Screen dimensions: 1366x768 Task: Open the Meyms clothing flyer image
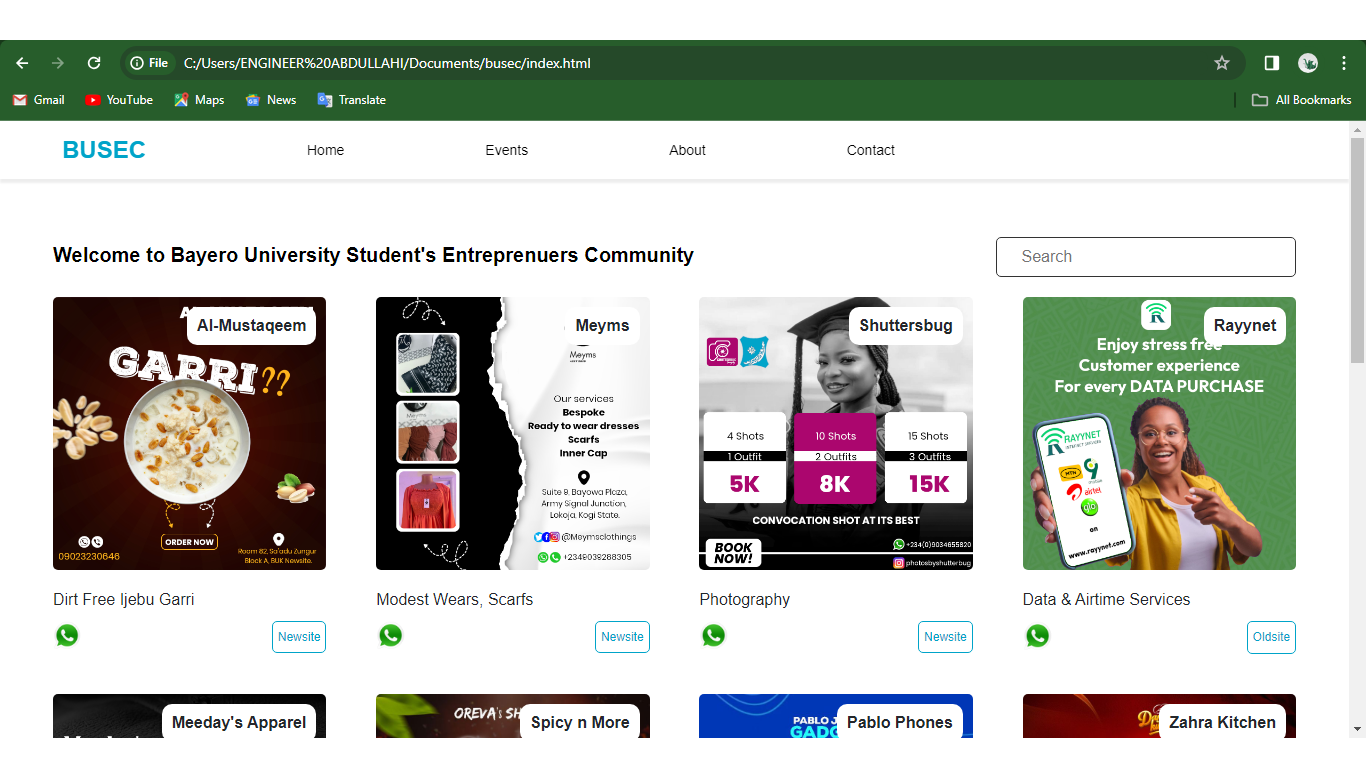(513, 433)
